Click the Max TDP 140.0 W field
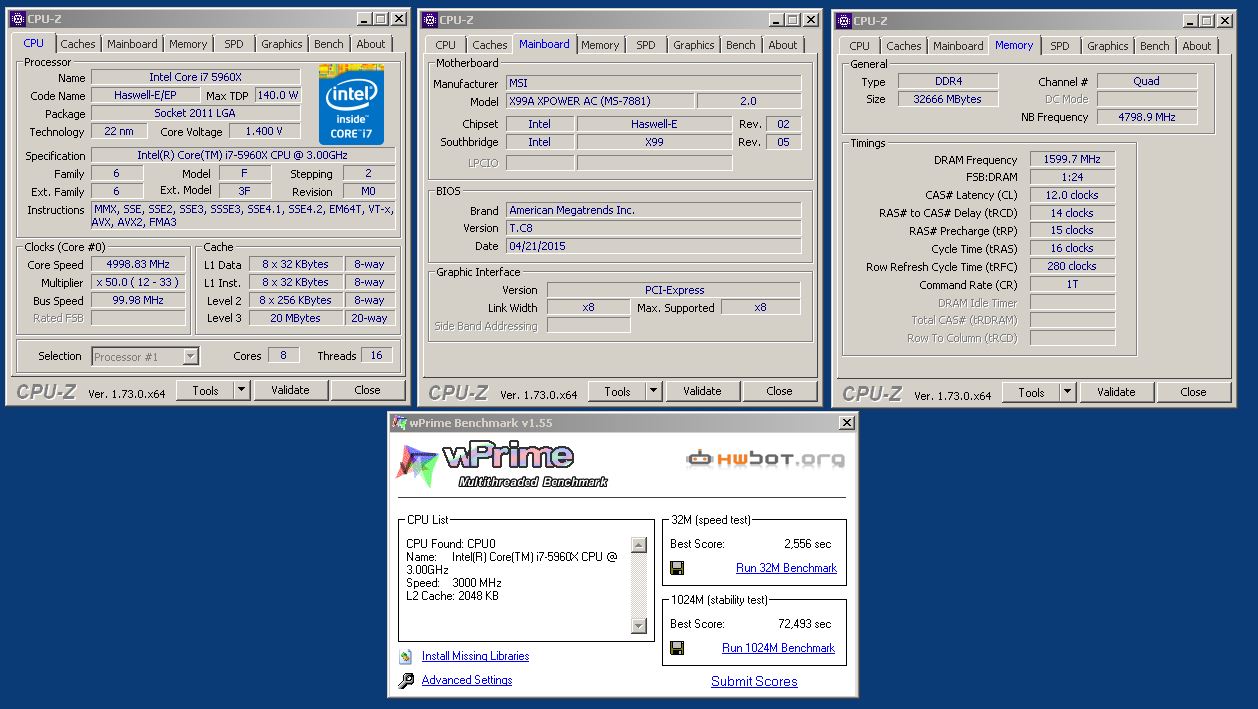1258x709 pixels. click(277, 95)
